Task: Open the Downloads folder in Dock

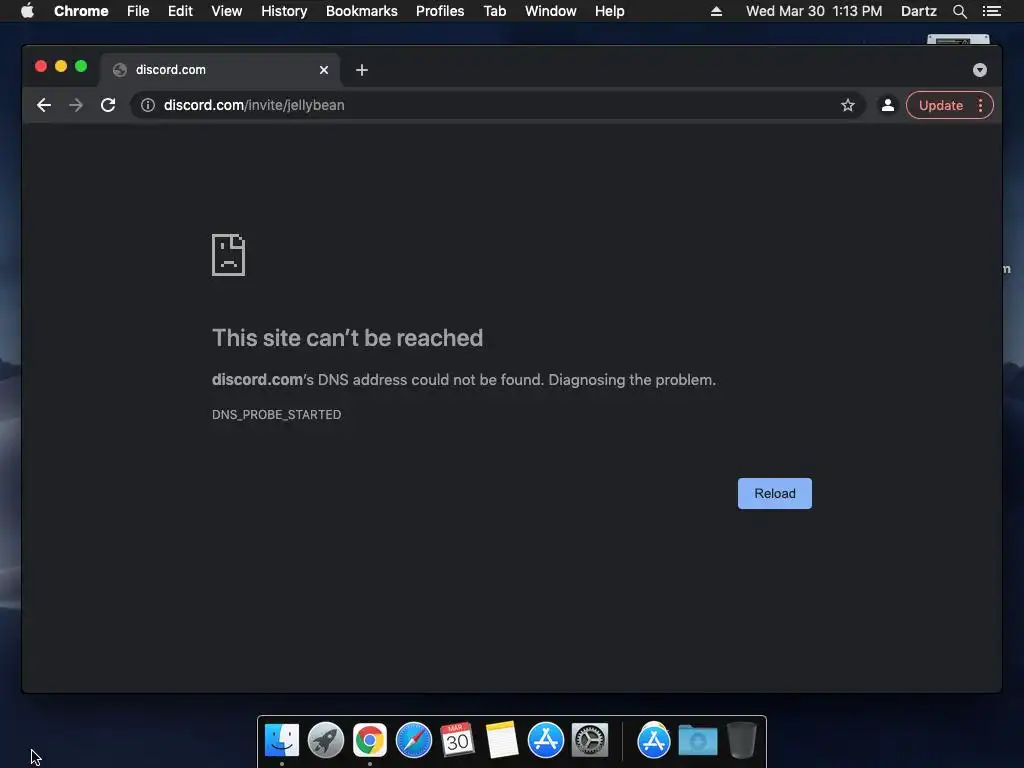Action: tap(697, 741)
